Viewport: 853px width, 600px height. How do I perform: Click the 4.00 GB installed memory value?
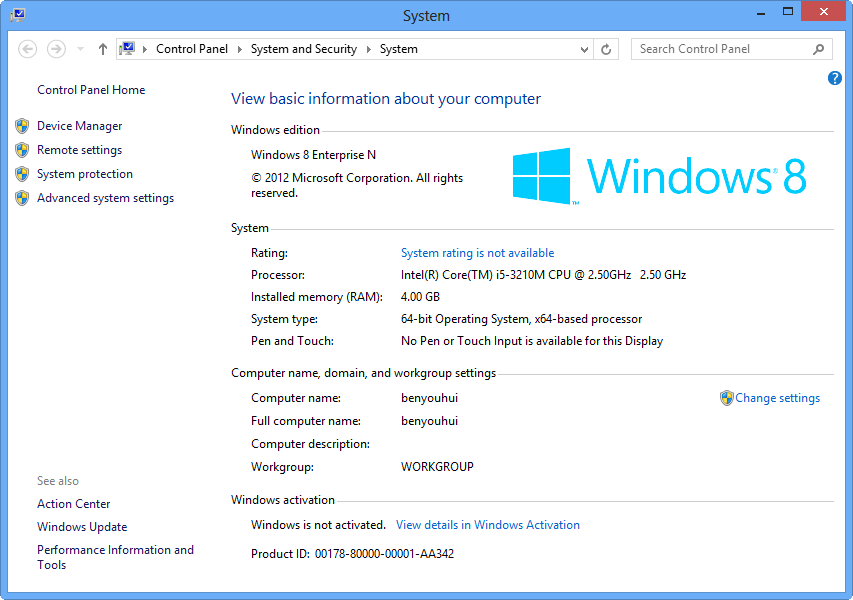click(x=420, y=297)
